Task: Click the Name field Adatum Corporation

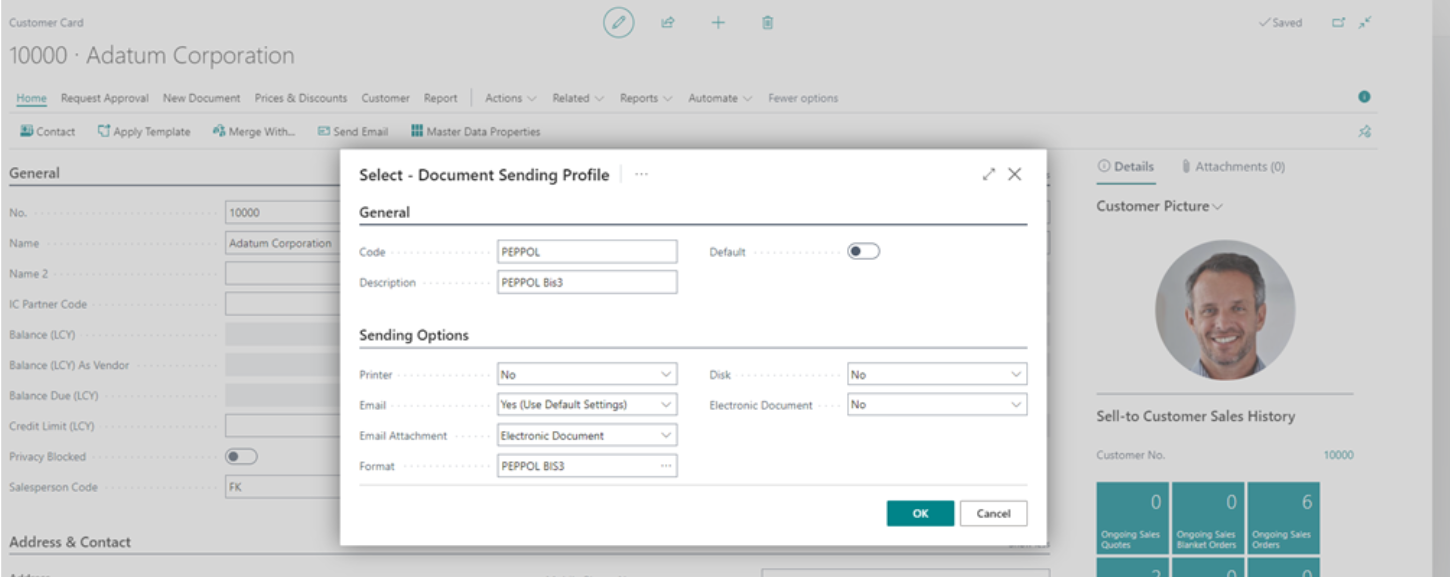Action: pos(283,243)
